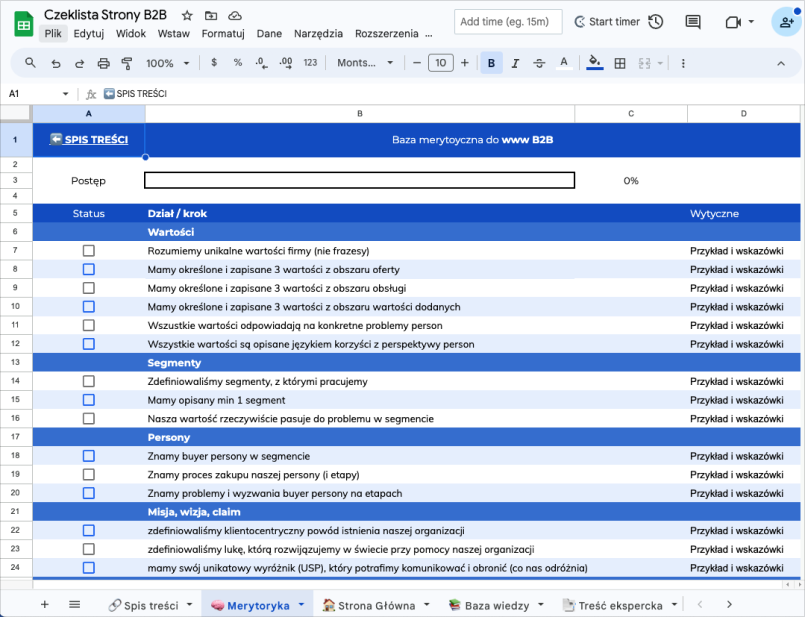Click the Start timer button
The height and width of the screenshot is (617, 805).
(x=605, y=22)
